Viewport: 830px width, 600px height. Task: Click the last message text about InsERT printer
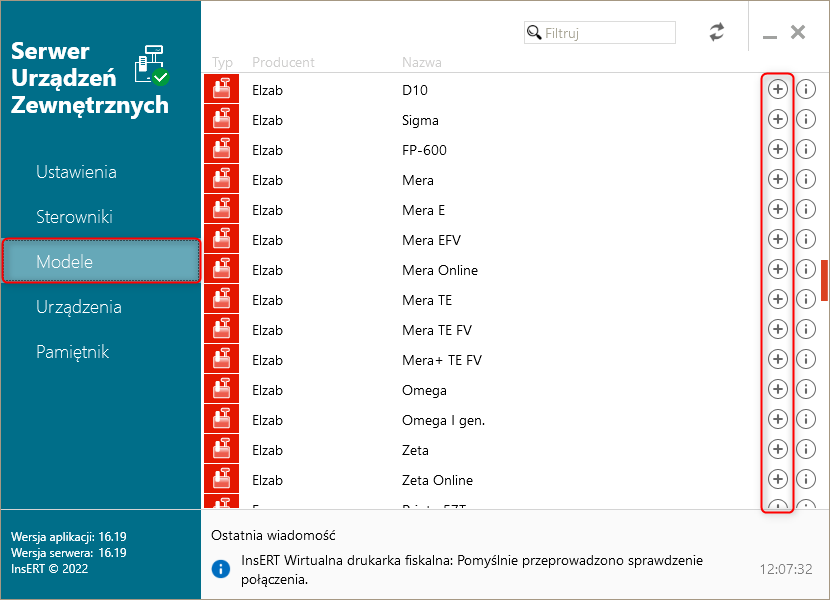pos(472,570)
